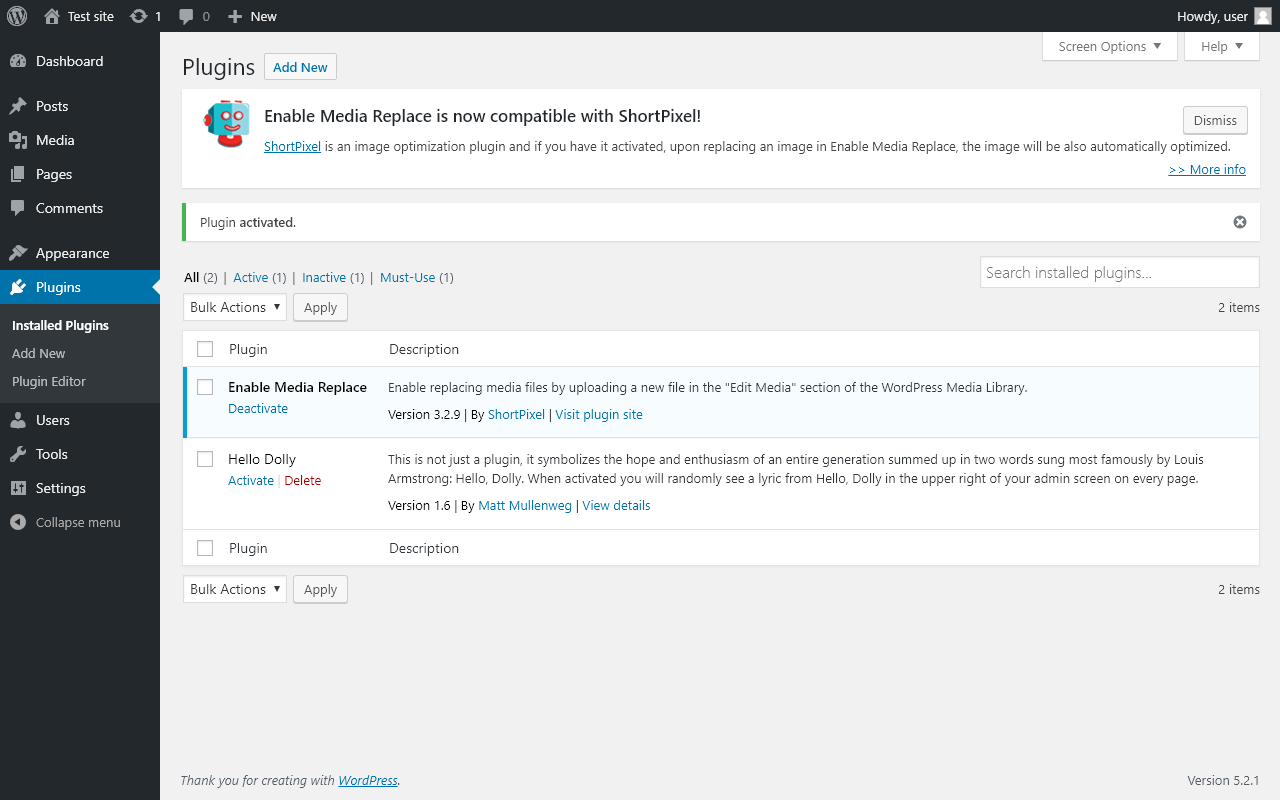1280x800 pixels.
Task: Dismiss the Plugin activated notice
Action: [1240, 222]
